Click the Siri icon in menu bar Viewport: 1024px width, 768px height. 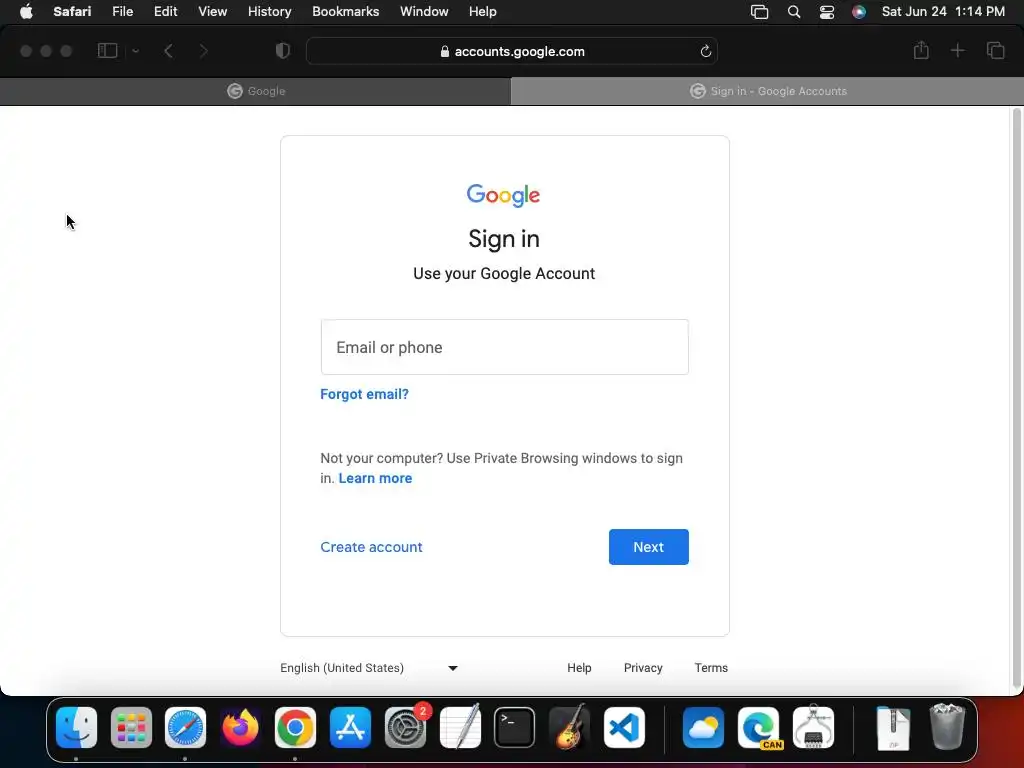[859, 12]
